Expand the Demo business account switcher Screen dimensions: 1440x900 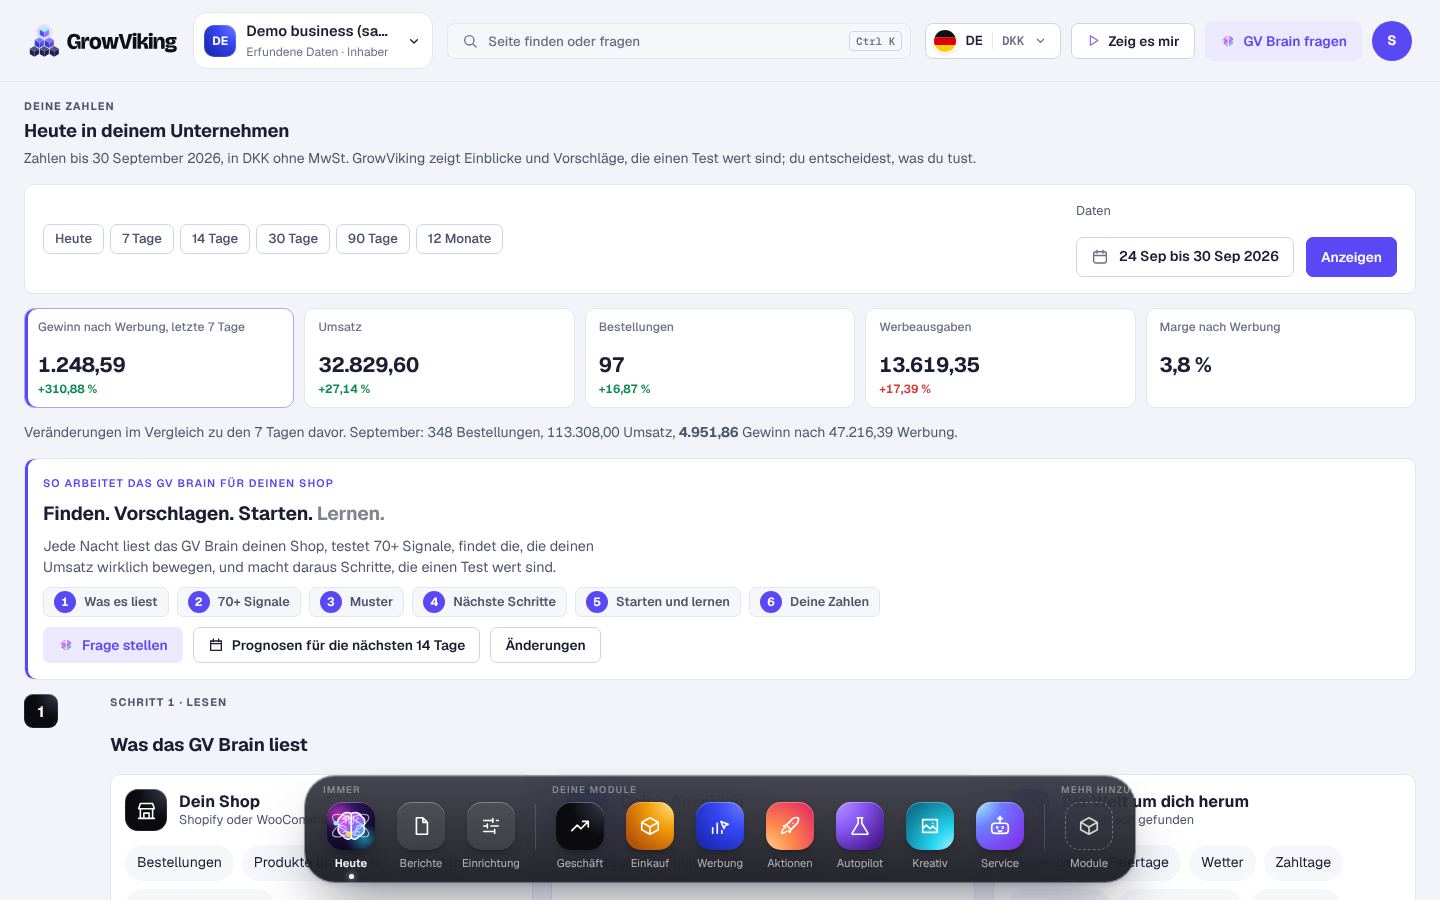[x=313, y=41]
